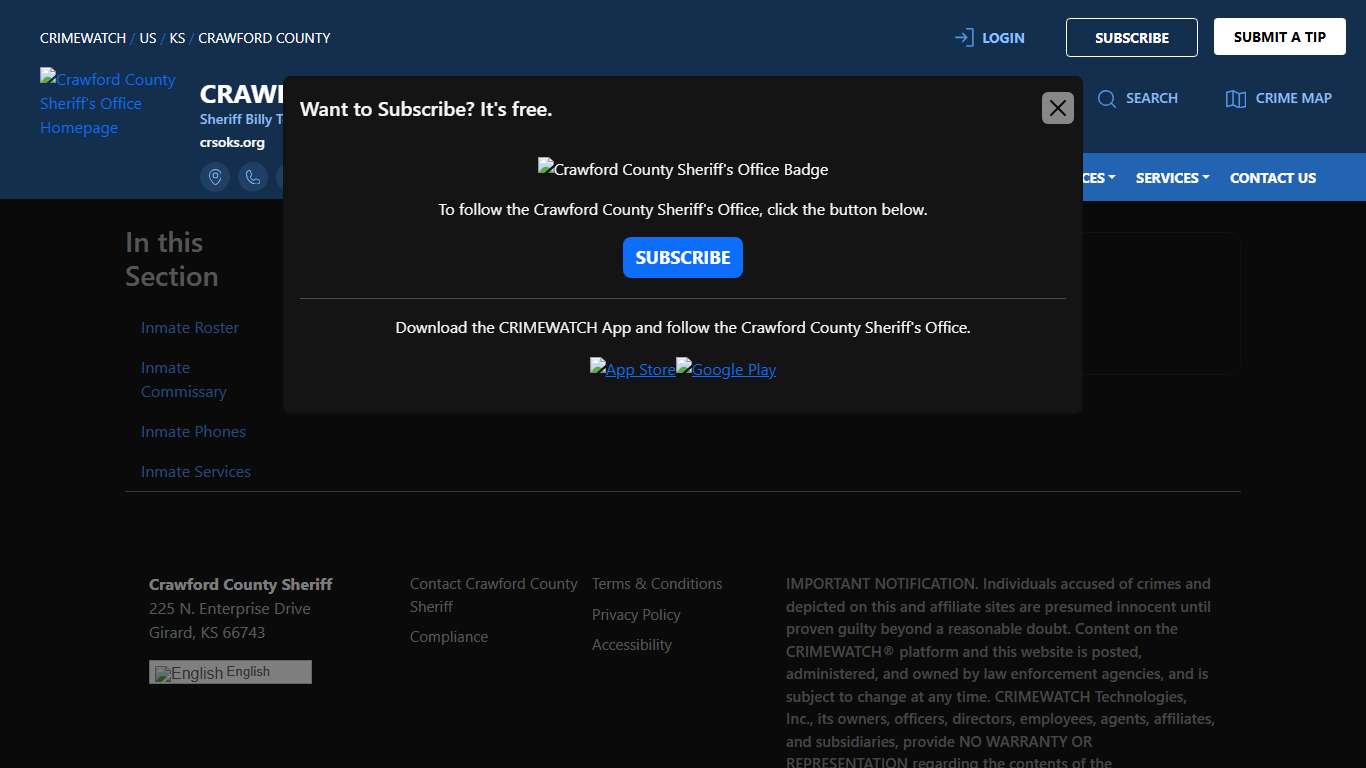
Task: Open the Contact Us menu item
Action: [1272, 178]
